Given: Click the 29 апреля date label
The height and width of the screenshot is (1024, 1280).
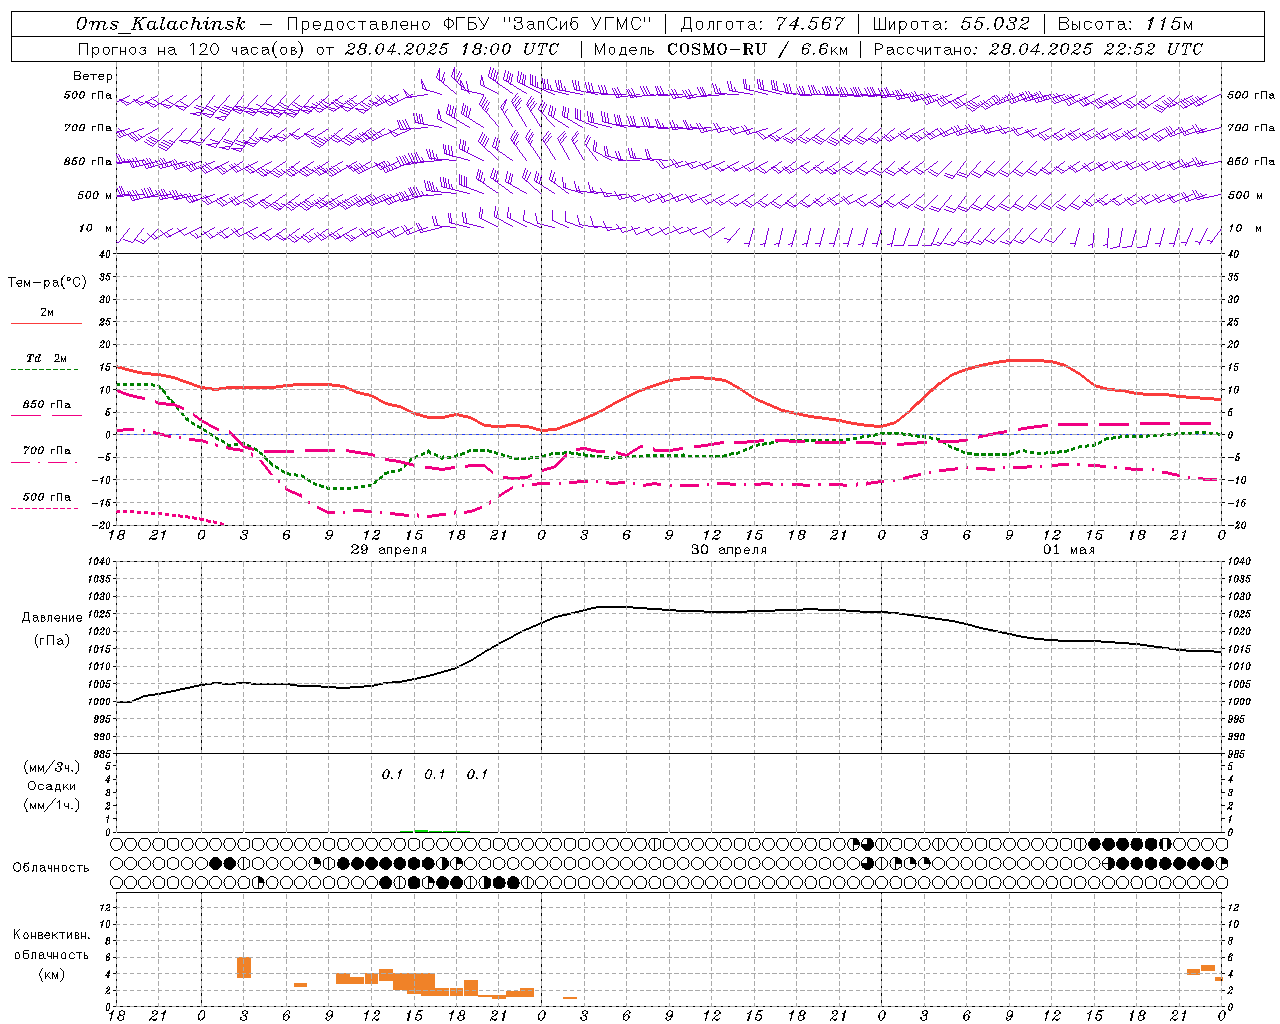Looking at the screenshot, I should tap(388, 550).
